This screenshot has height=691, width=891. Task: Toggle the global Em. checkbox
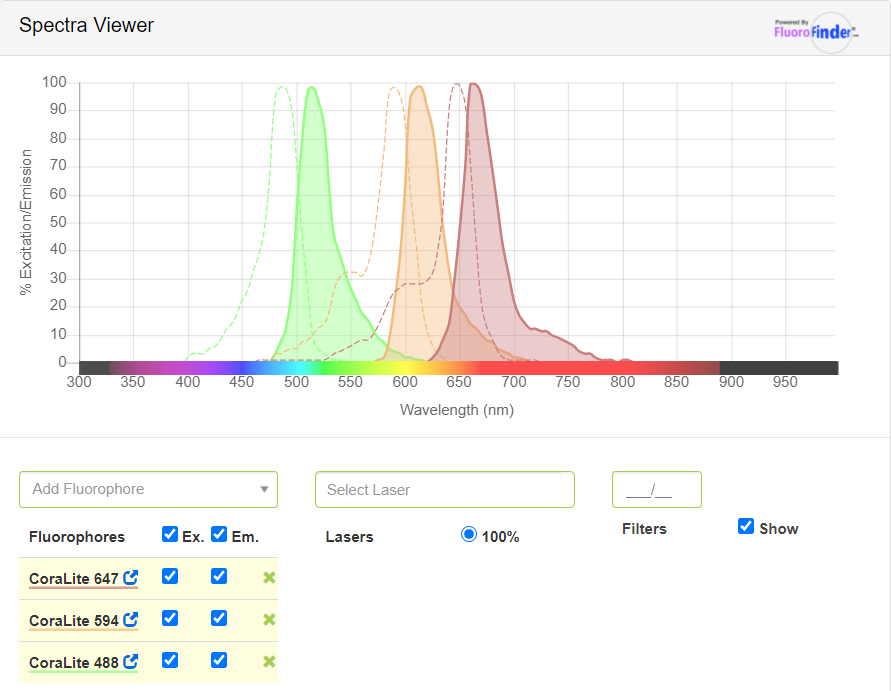click(x=219, y=535)
